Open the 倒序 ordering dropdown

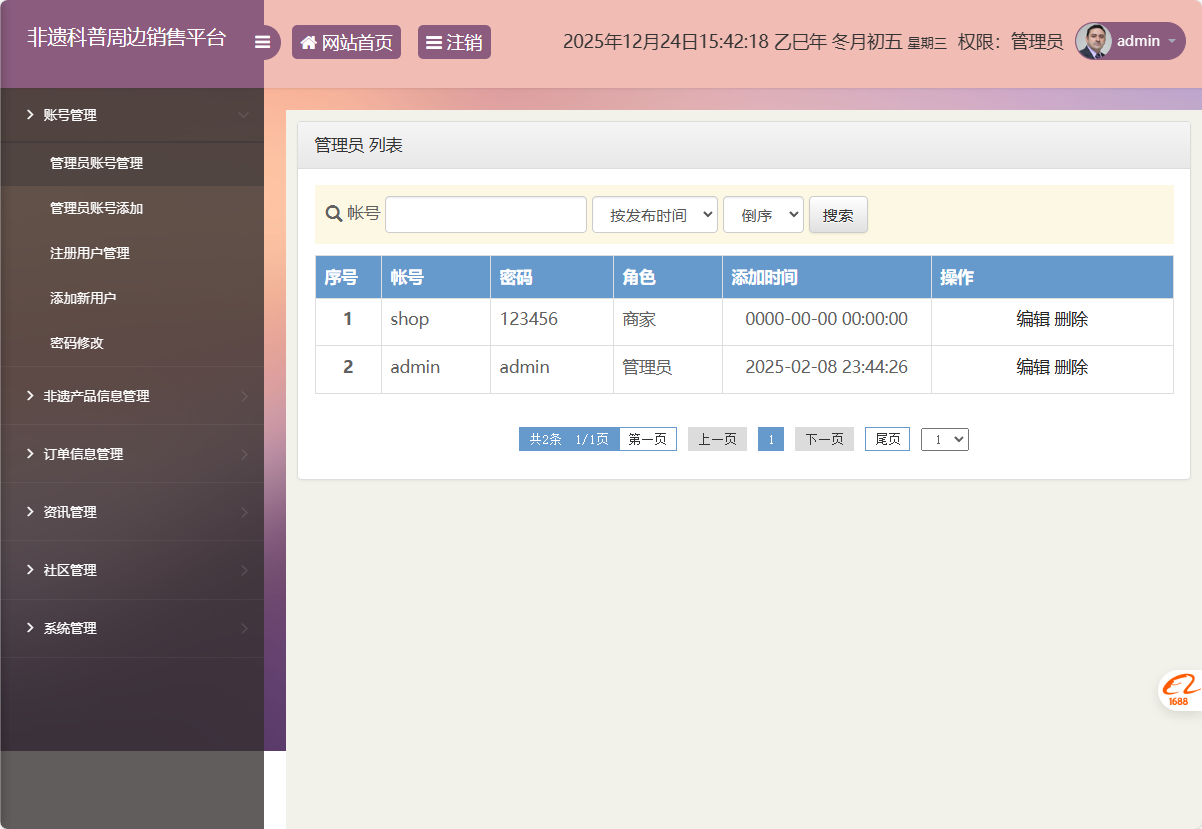click(763, 214)
